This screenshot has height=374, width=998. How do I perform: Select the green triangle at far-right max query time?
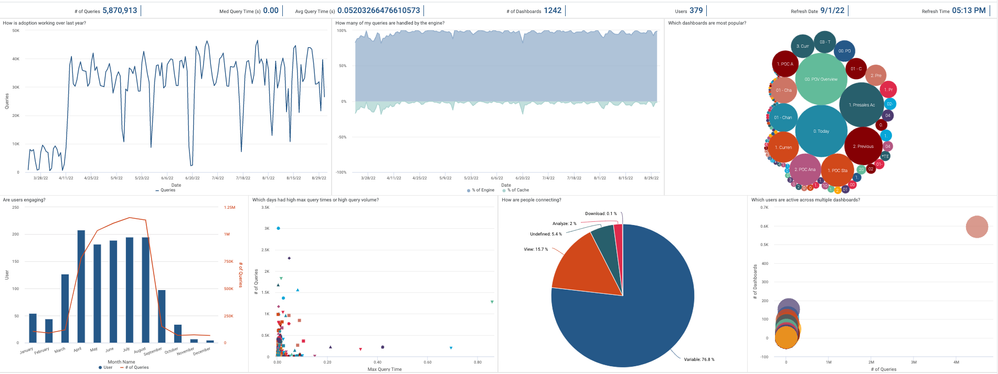[493, 301]
